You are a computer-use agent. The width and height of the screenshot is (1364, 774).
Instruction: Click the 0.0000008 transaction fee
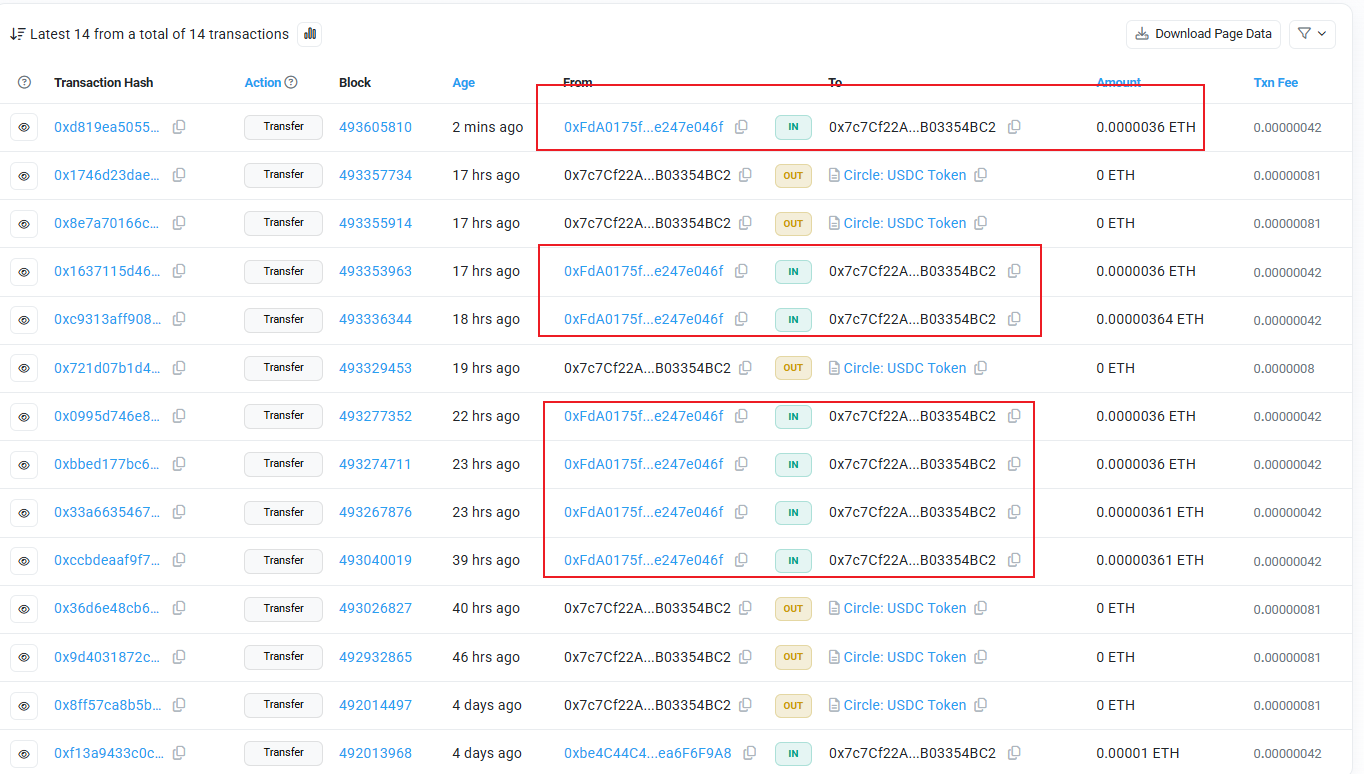point(1284,368)
